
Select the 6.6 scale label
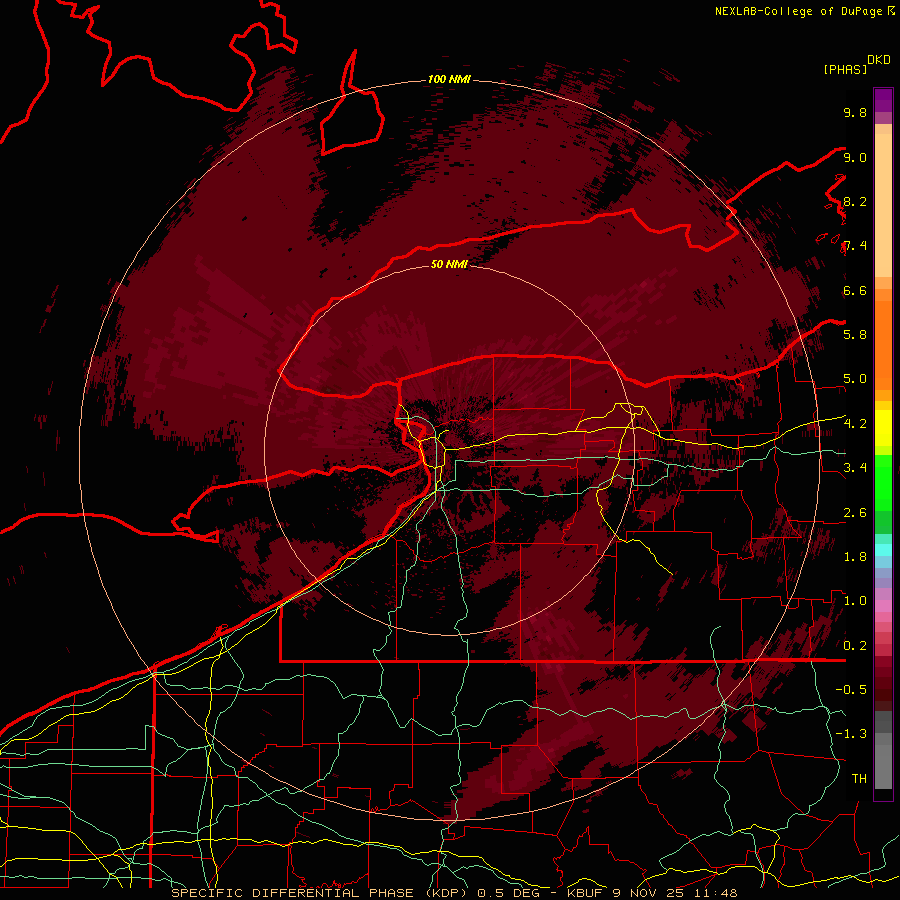tap(855, 290)
